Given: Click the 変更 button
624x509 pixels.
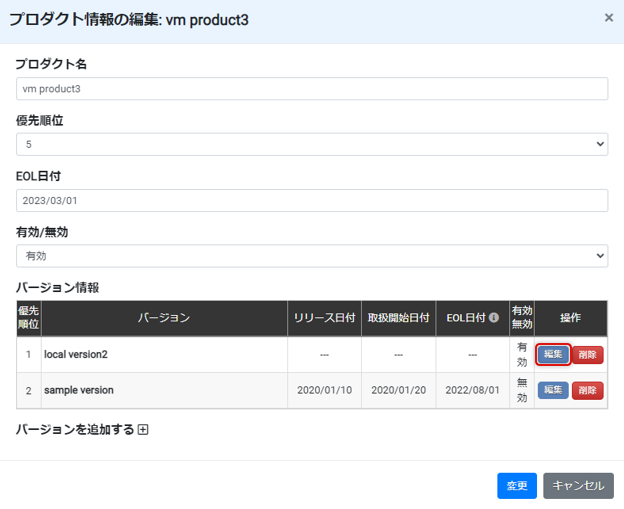Looking at the screenshot, I should pyautogui.click(x=517, y=486).
